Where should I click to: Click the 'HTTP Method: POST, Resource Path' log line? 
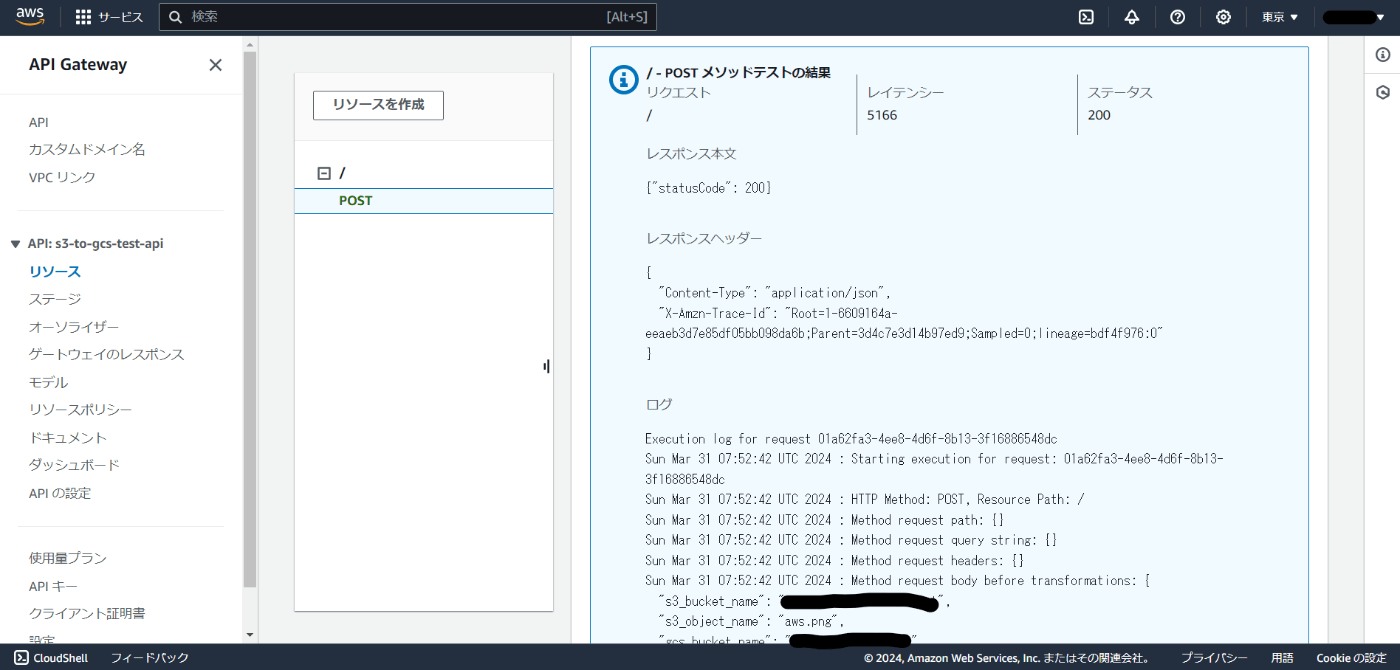[x=865, y=499]
